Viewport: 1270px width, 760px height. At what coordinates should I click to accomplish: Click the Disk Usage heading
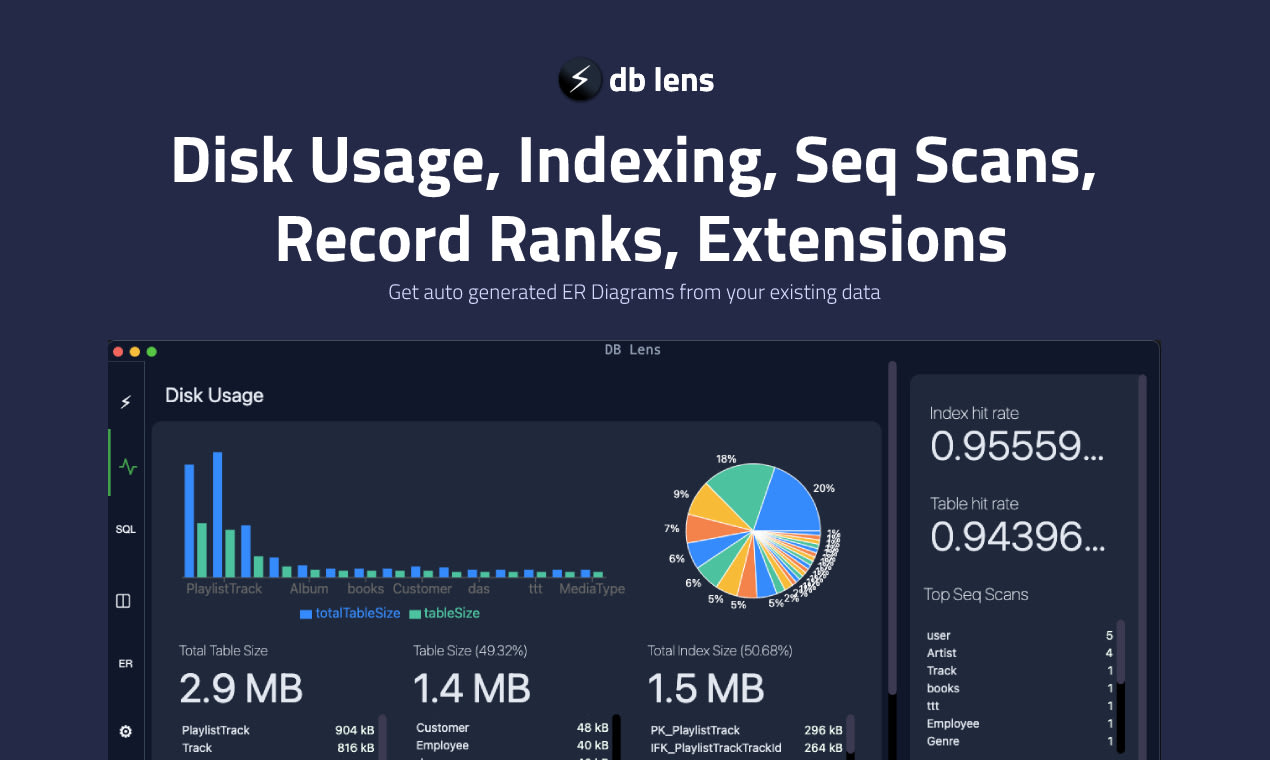coord(214,396)
